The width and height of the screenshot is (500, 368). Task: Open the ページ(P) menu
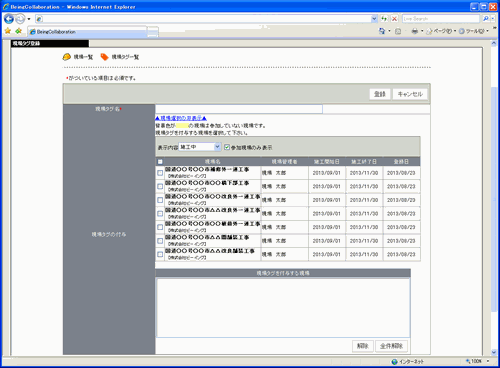pyautogui.click(x=441, y=31)
